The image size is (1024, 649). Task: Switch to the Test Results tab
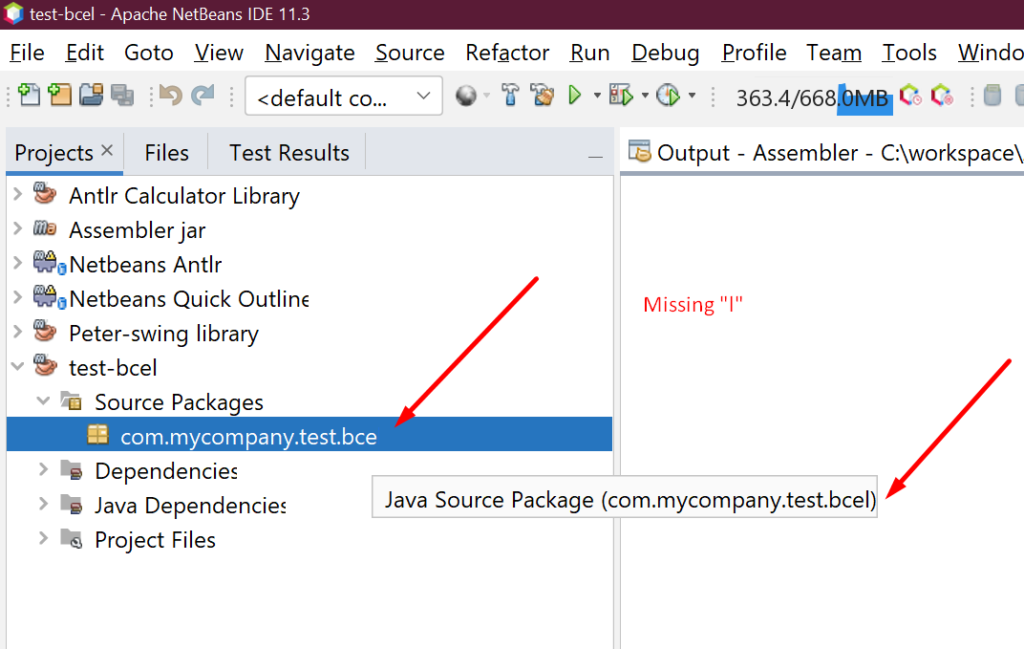click(x=289, y=153)
